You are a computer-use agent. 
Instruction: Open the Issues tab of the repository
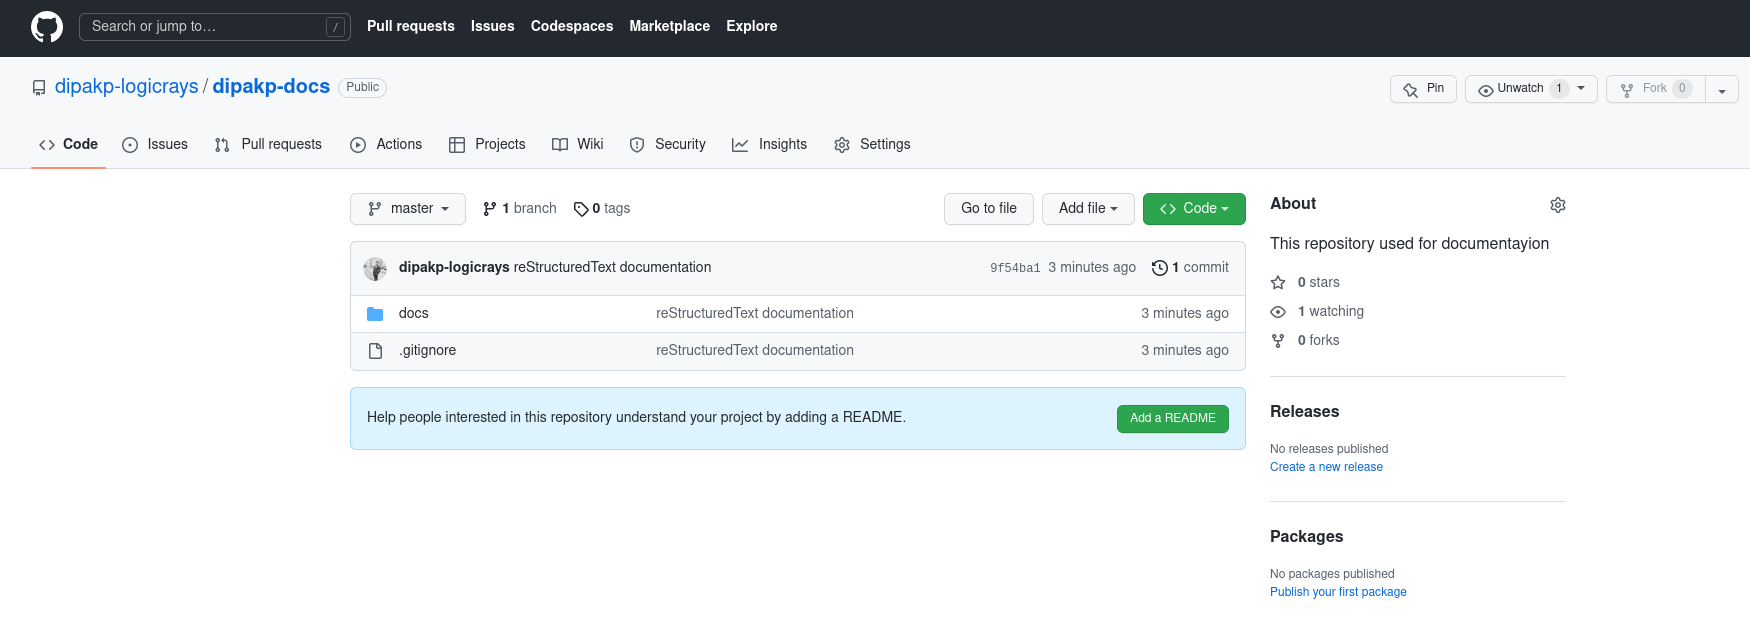(x=155, y=145)
